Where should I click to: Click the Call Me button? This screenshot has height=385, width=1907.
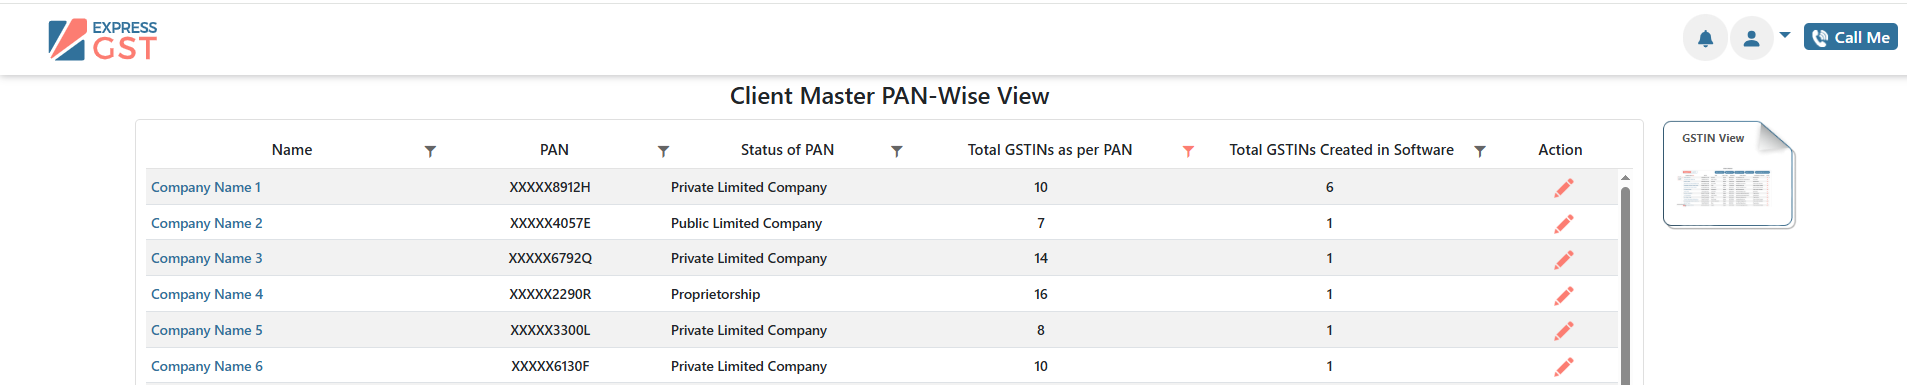[1851, 37]
